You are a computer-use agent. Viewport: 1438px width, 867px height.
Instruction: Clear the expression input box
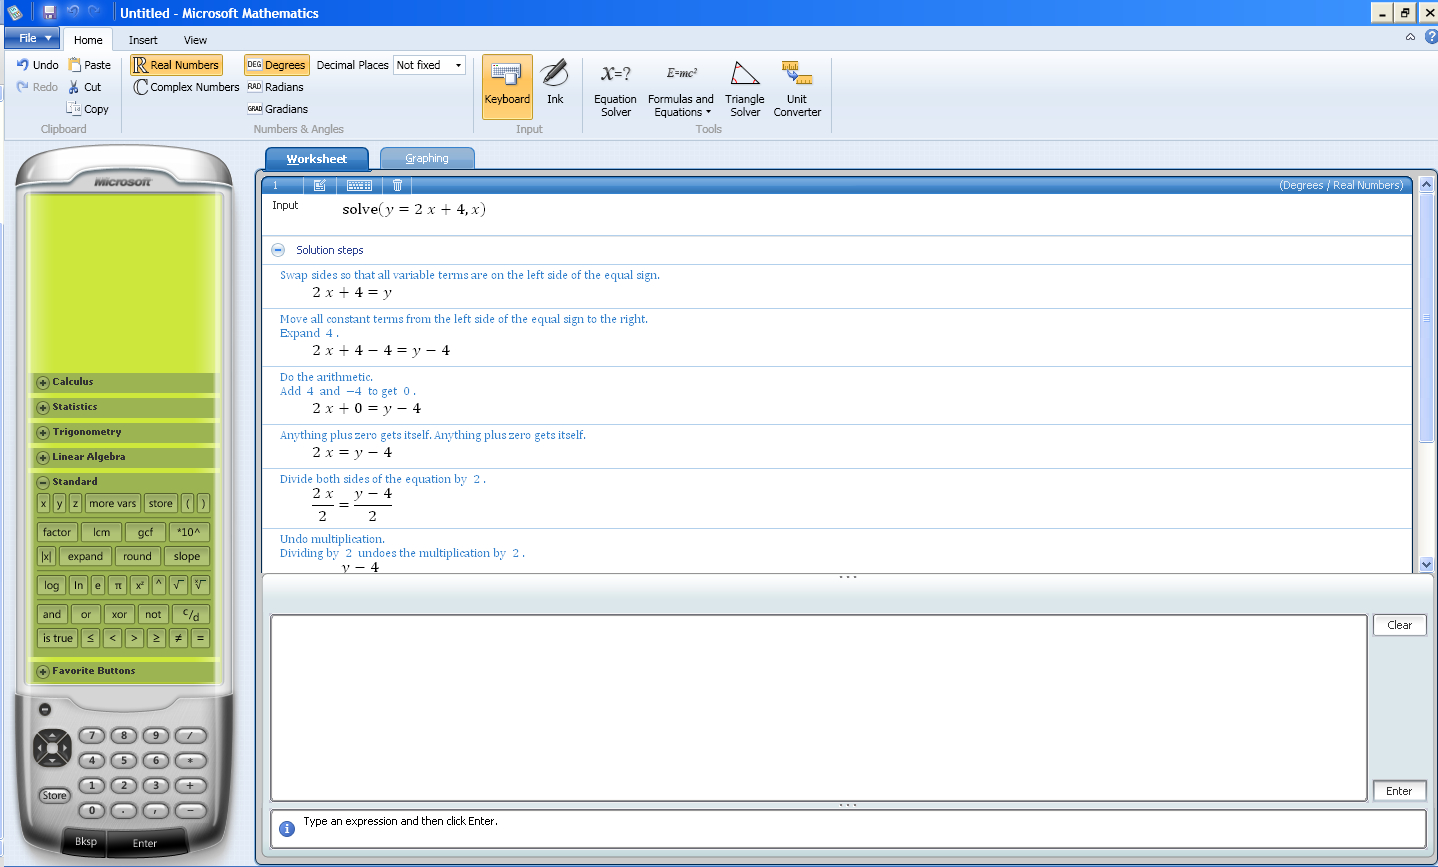1399,625
